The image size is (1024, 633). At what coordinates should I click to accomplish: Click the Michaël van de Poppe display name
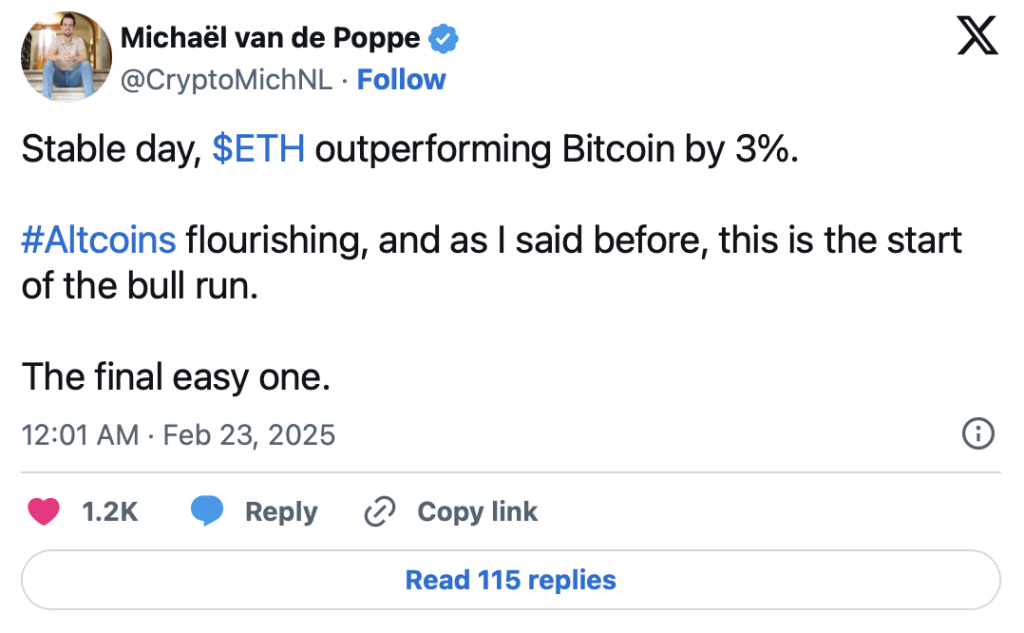(x=270, y=39)
